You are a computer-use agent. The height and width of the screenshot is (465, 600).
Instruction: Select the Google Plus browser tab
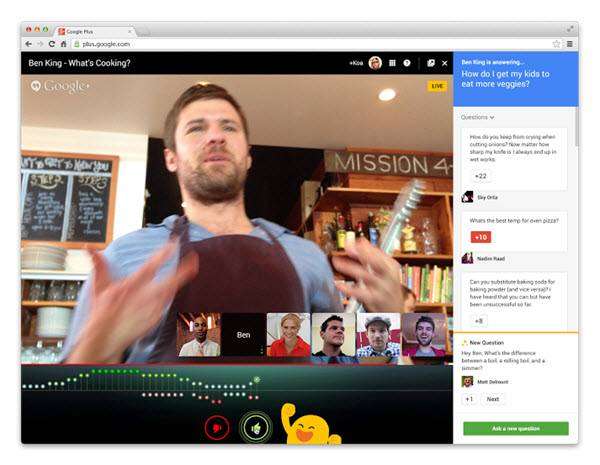(x=95, y=32)
